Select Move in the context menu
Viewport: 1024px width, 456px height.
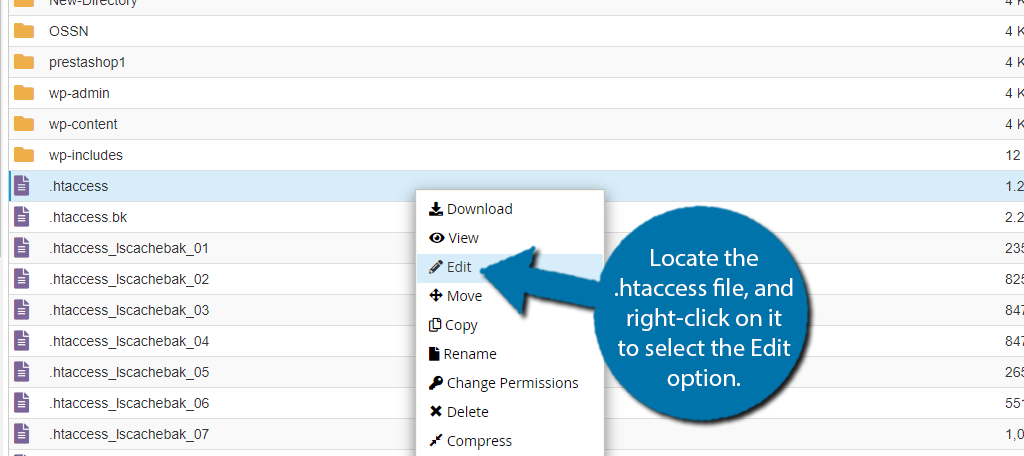tap(509, 296)
